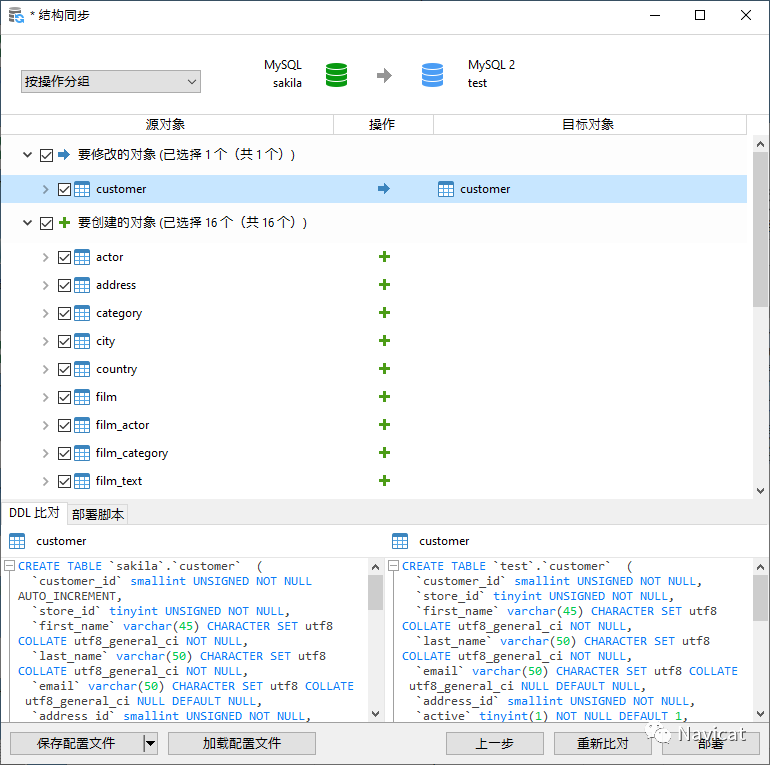Viewport: 770px width, 765px height.
Task: Click the film_text table icon
Action: 82,481
